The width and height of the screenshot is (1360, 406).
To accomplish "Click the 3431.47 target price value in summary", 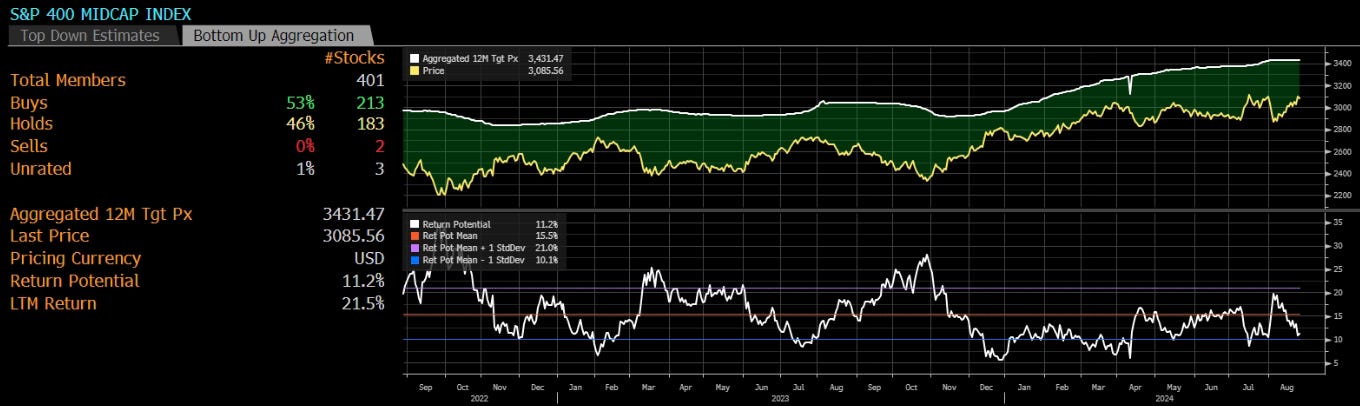I will click(354, 214).
